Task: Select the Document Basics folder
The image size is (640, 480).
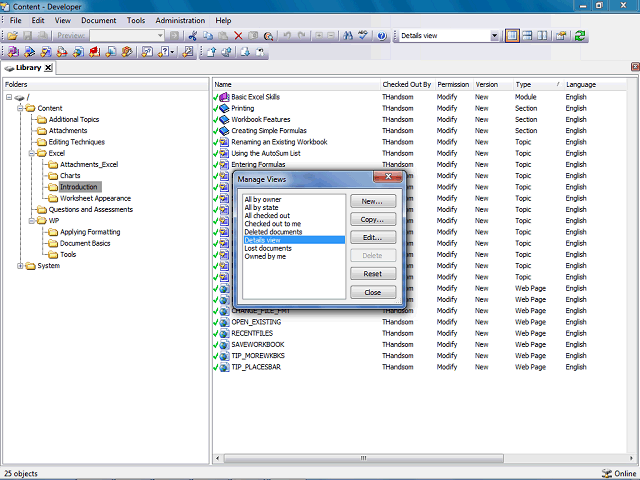Action: tap(85, 243)
